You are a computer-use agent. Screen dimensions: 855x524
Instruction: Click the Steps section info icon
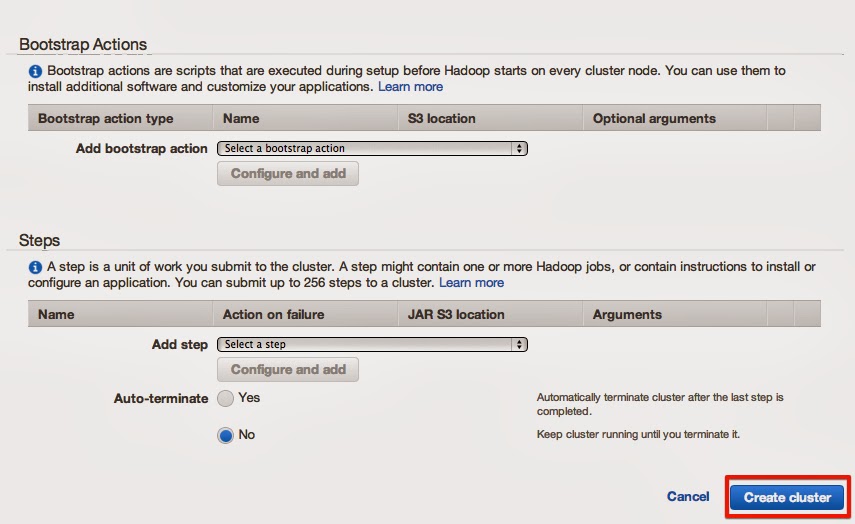tap(35, 268)
